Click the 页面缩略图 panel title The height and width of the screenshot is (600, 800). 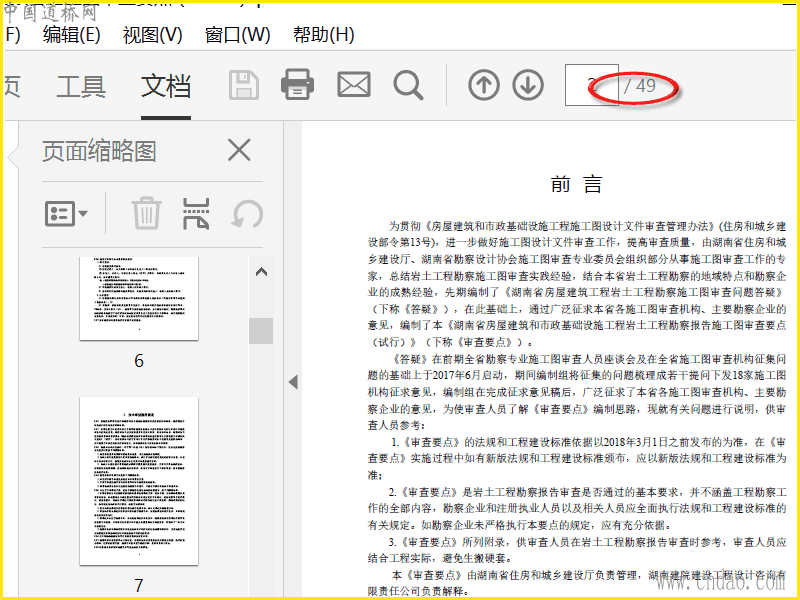[99, 151]
